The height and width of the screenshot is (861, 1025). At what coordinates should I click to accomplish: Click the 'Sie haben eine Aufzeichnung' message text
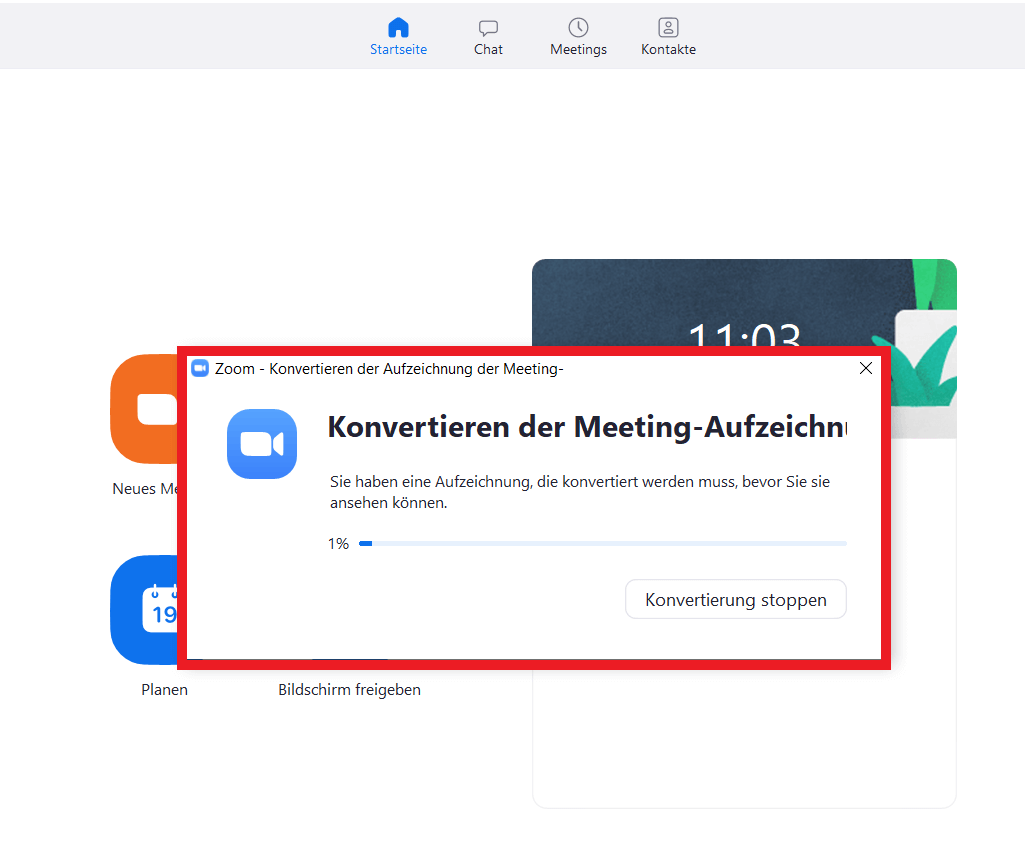click(x=580, y=492)
